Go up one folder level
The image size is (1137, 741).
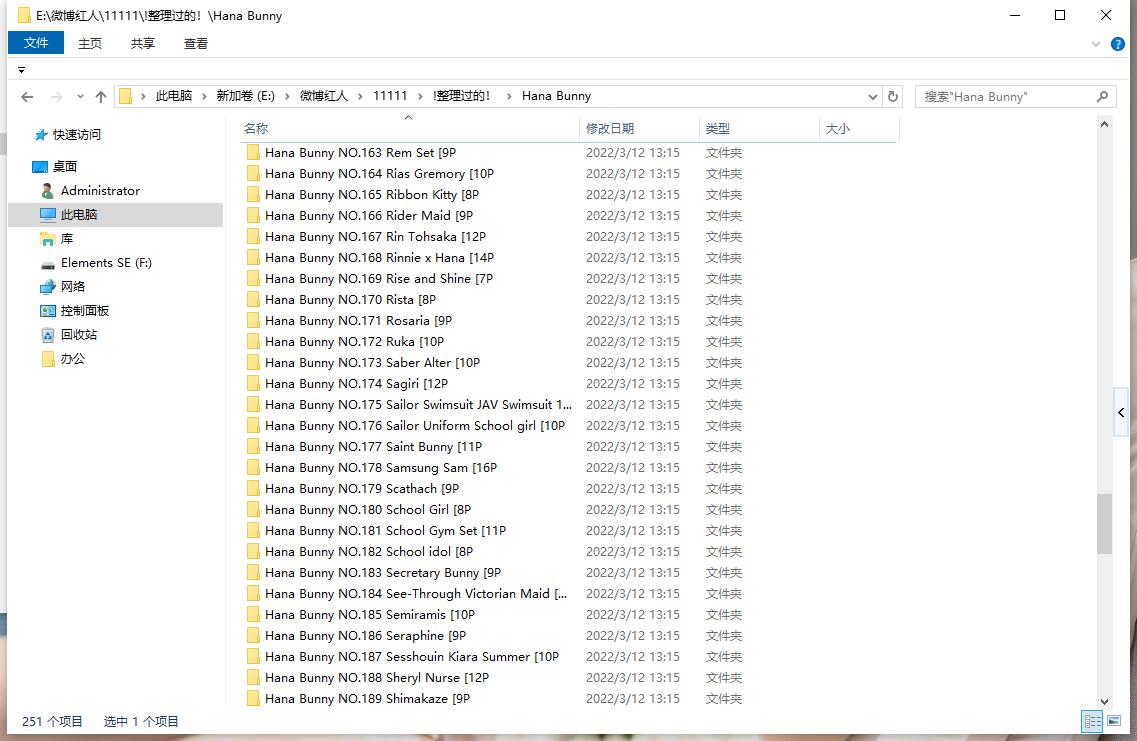point(101,96)
